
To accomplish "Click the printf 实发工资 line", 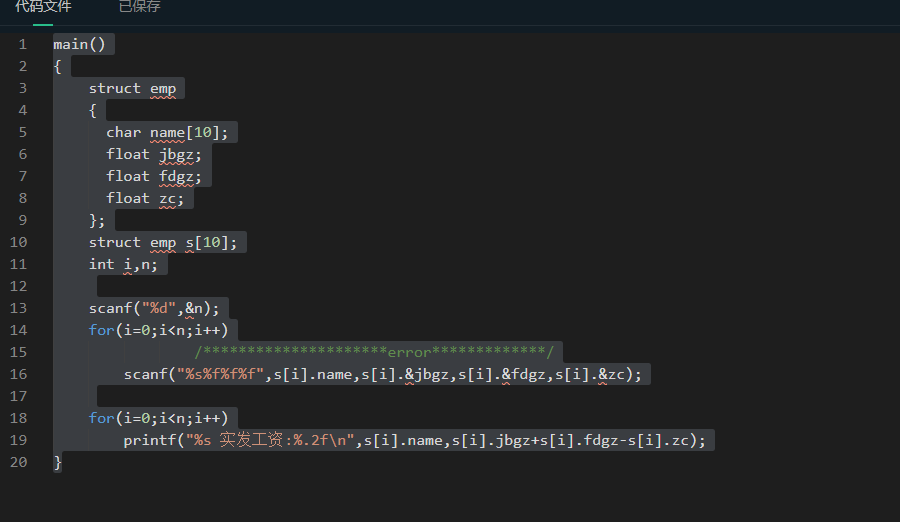I will [x=414, y=440].
